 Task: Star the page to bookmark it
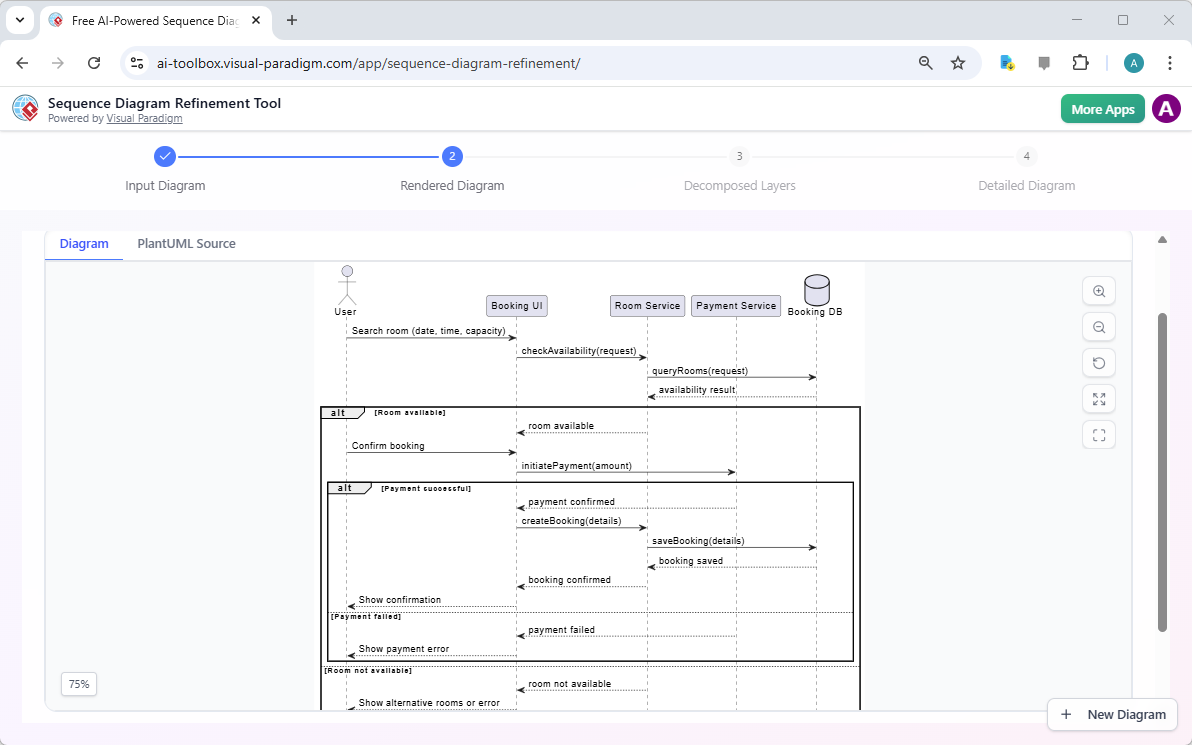958,62
